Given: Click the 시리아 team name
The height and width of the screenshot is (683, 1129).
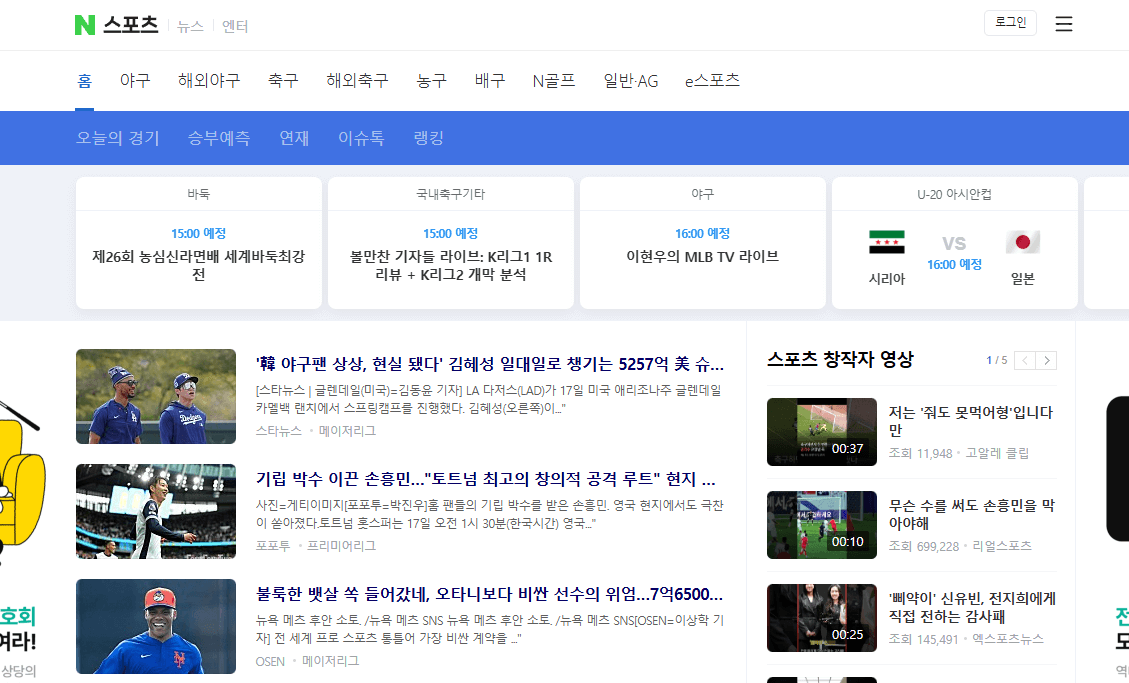Looking at the screenshot, I should (886, 279).
